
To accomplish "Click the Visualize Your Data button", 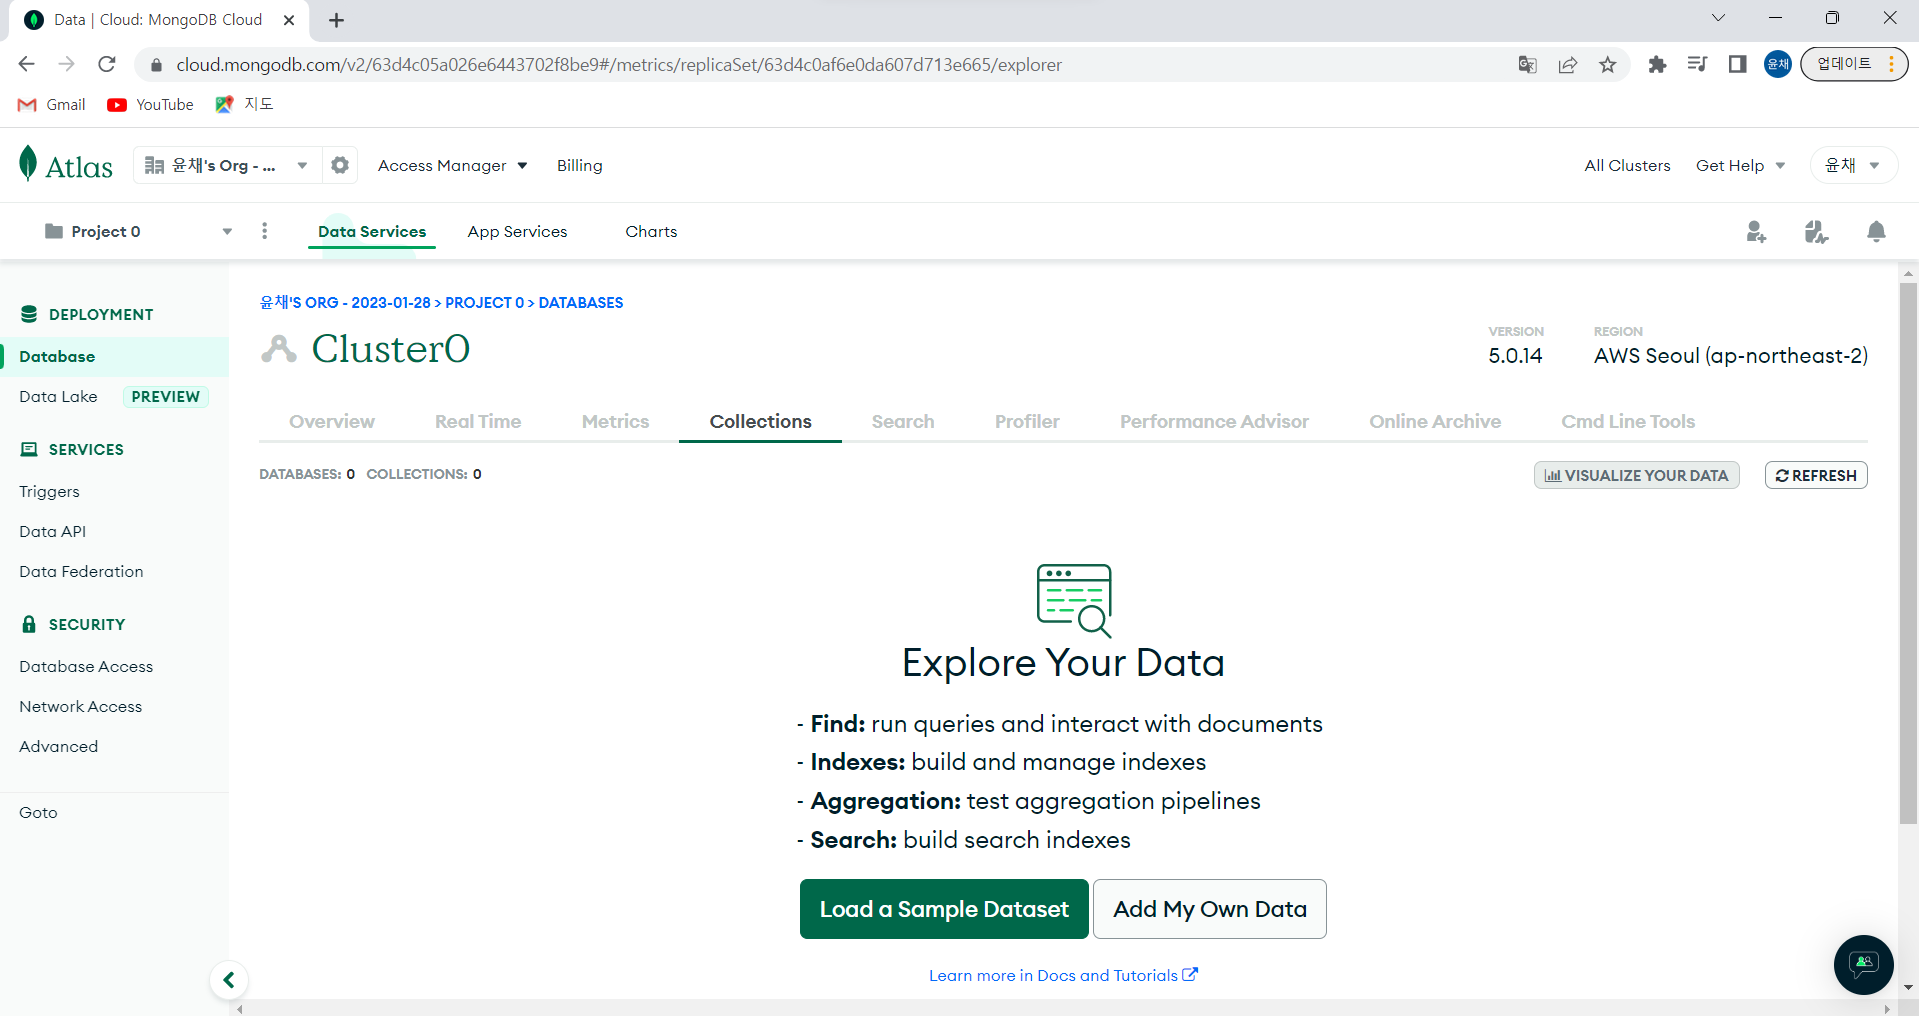I will pyautogui.click(x=1636, y=475).
